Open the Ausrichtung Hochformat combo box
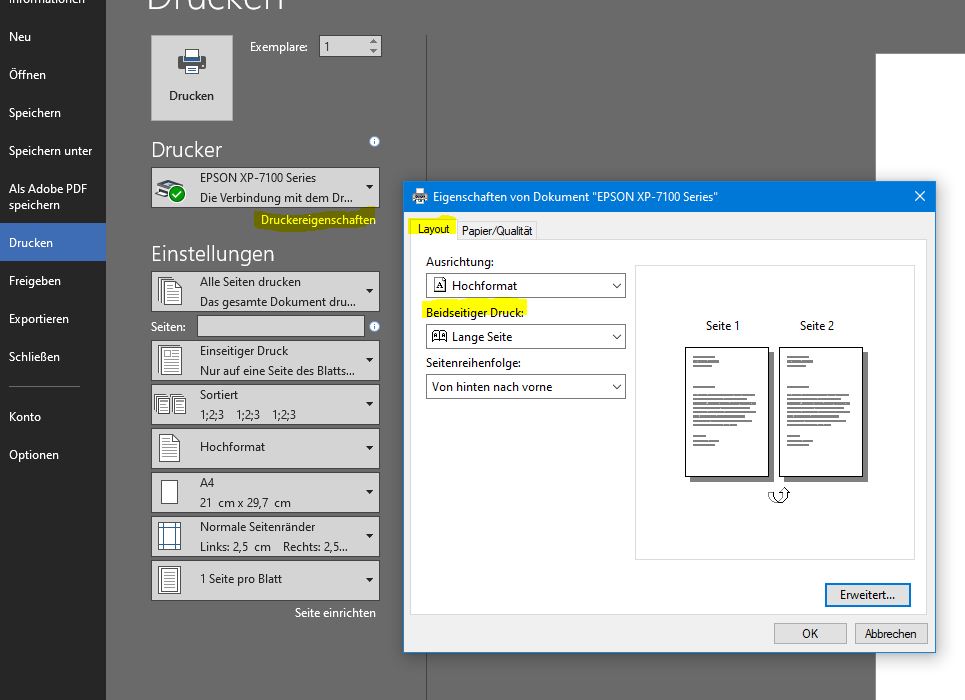Image resolution: width=965 pixels, height=700 pixels. click(x=526, y=286)
